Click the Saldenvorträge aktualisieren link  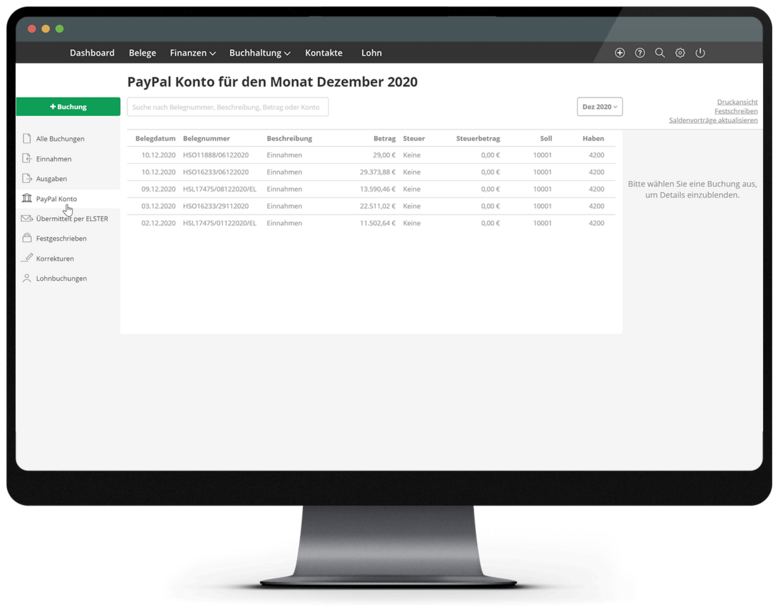[713, 120]
